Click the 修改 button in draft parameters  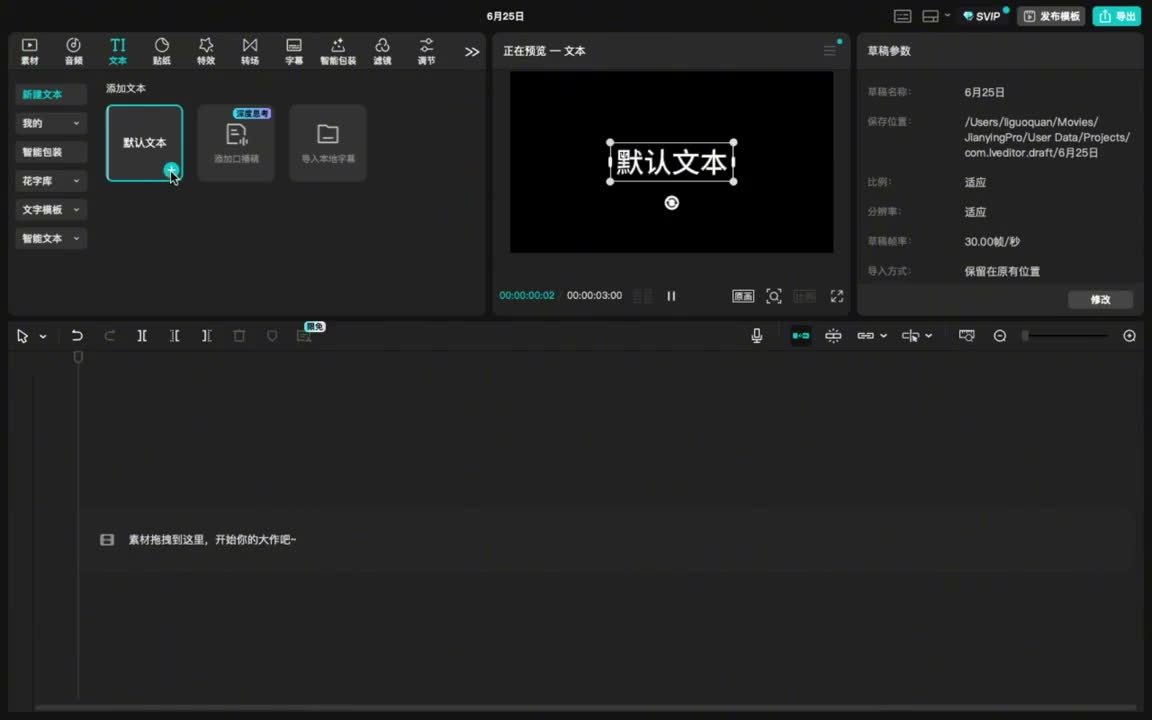pos(1100,299)
